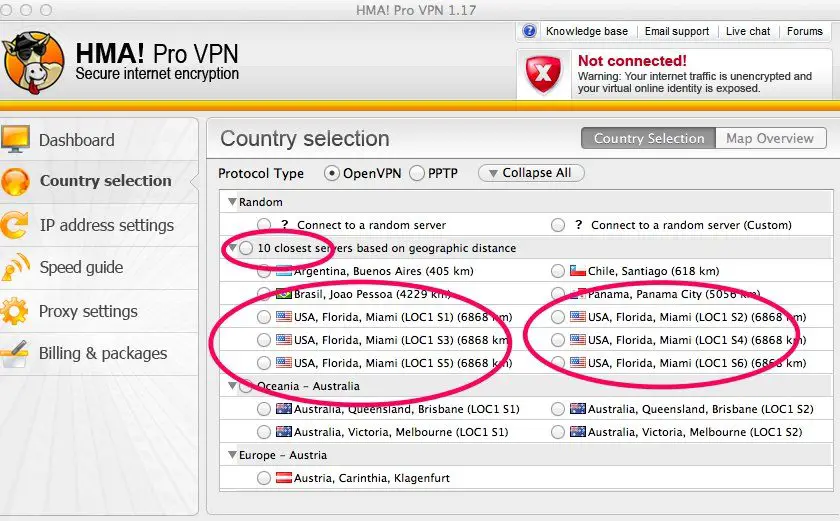Screen dimensions: 840x521
Task: Open Proxy settings in the sidebar
Action: point(99,311)
